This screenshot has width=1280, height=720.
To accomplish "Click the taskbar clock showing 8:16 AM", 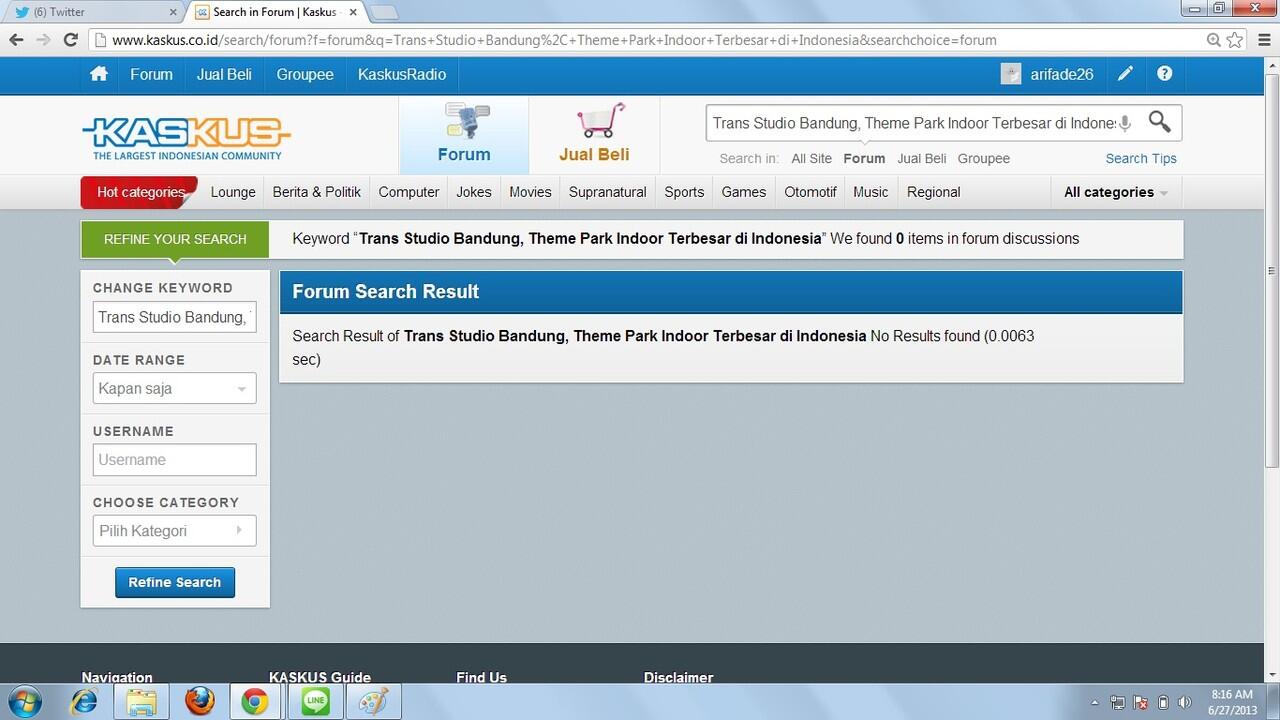I will [x=1232, y=702].
